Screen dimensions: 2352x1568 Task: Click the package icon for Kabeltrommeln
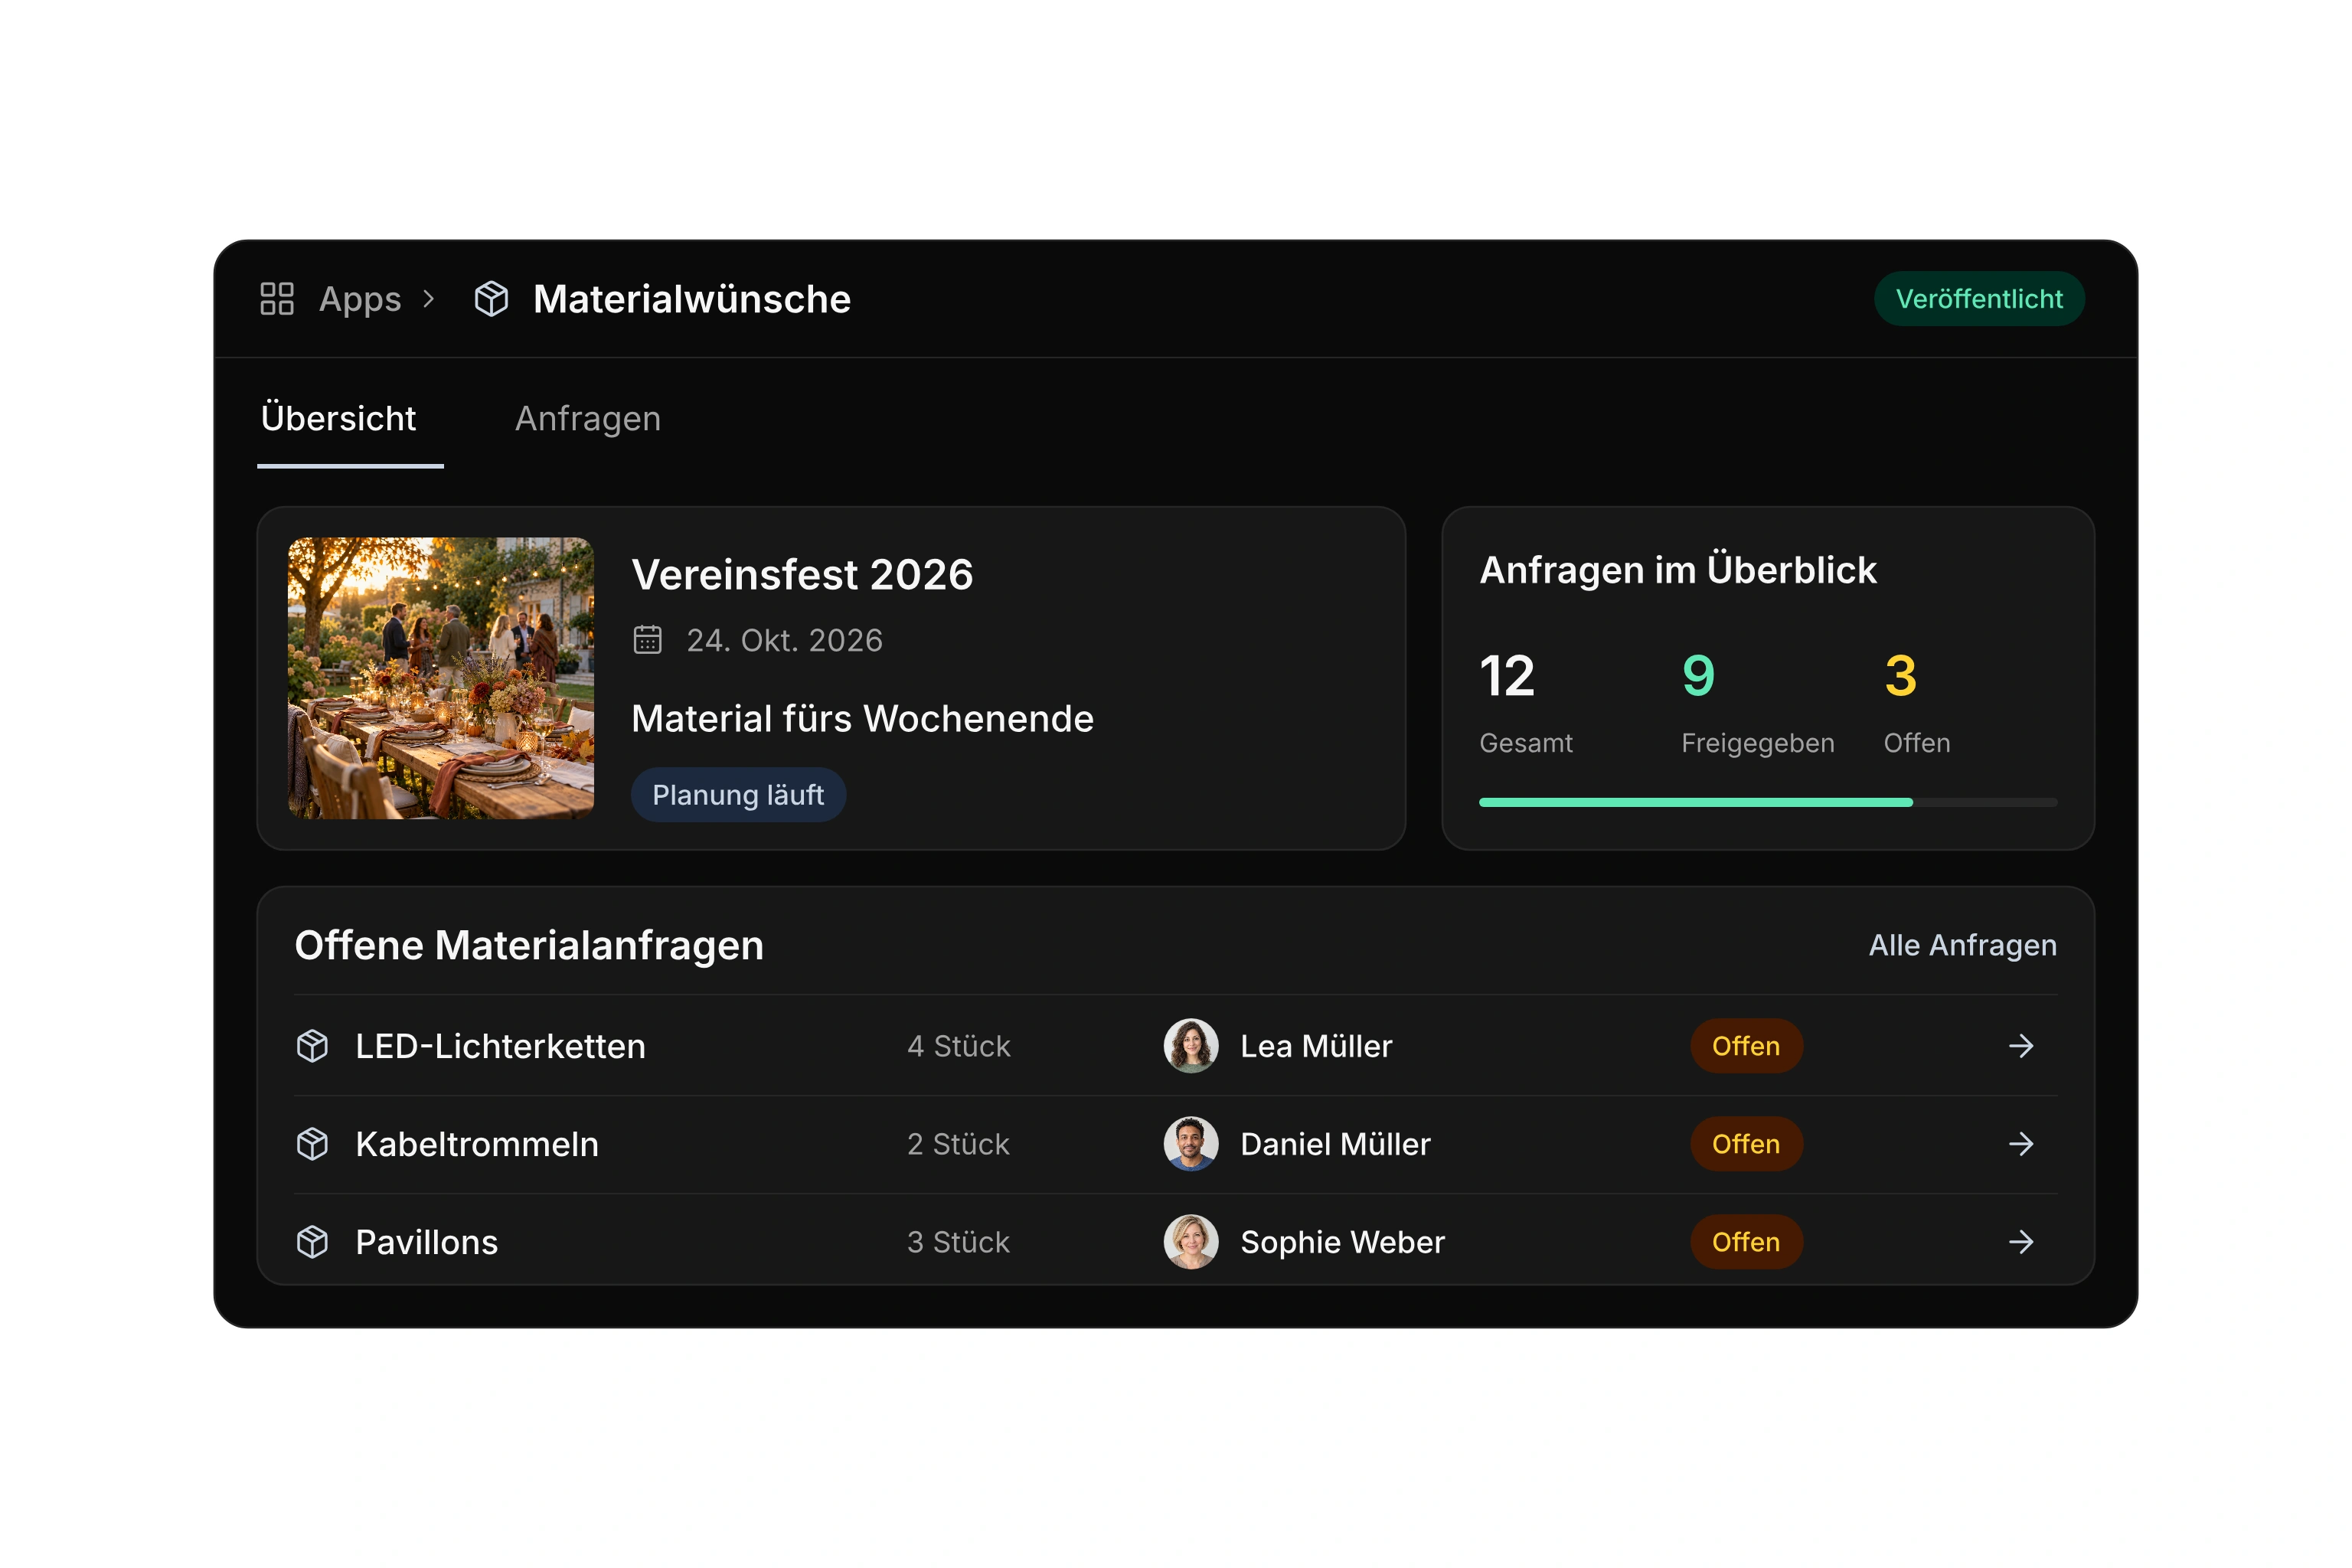[313, 1144]
